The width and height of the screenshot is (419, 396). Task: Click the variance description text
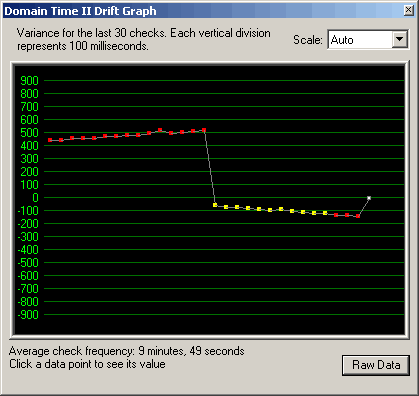tap(144, 39)
